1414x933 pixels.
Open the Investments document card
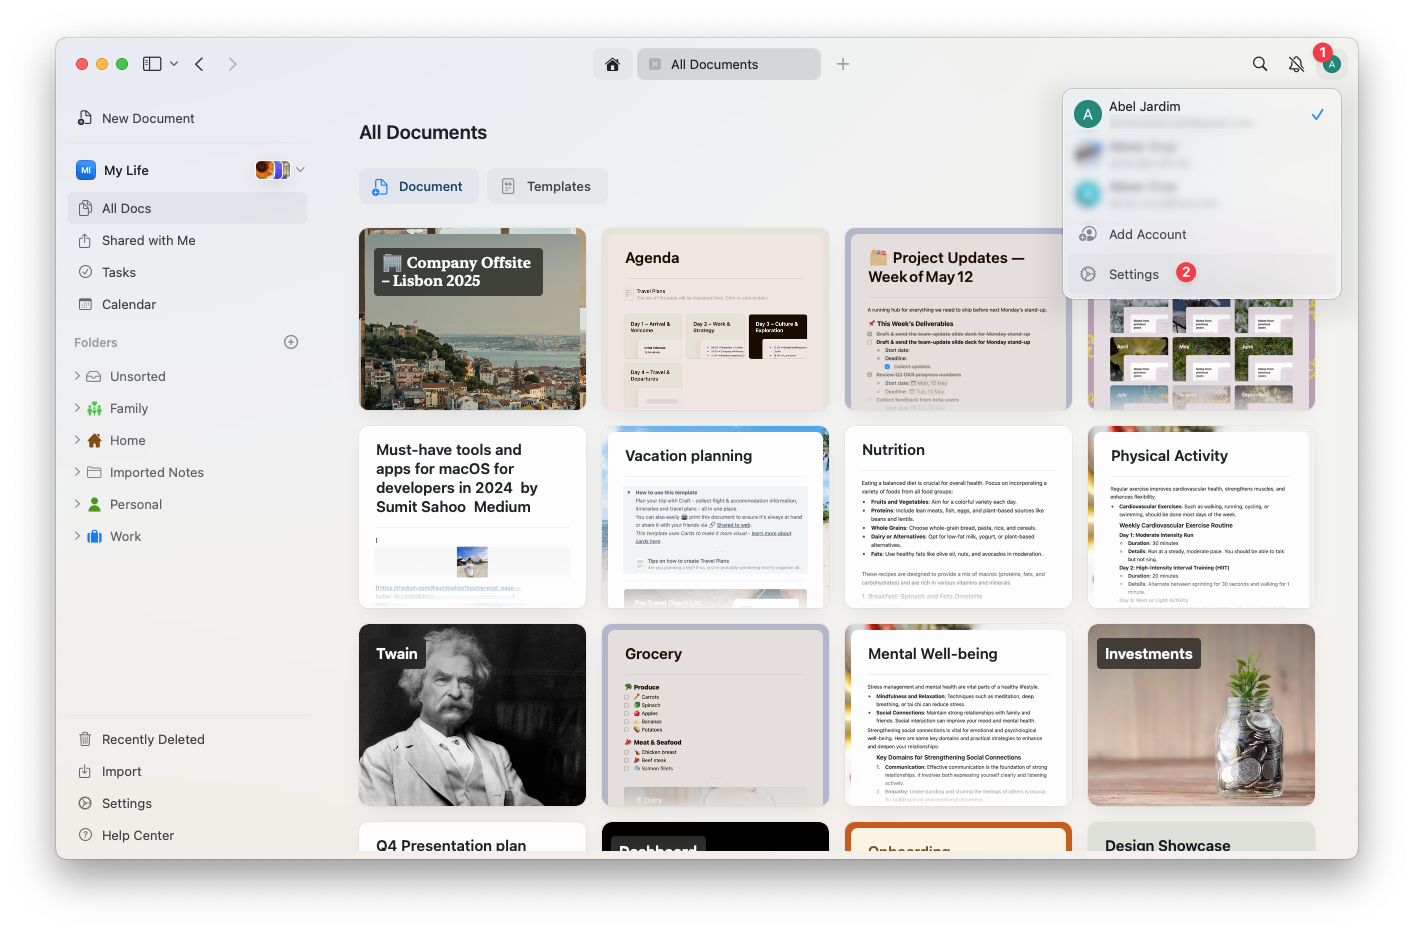point(1201,715)
